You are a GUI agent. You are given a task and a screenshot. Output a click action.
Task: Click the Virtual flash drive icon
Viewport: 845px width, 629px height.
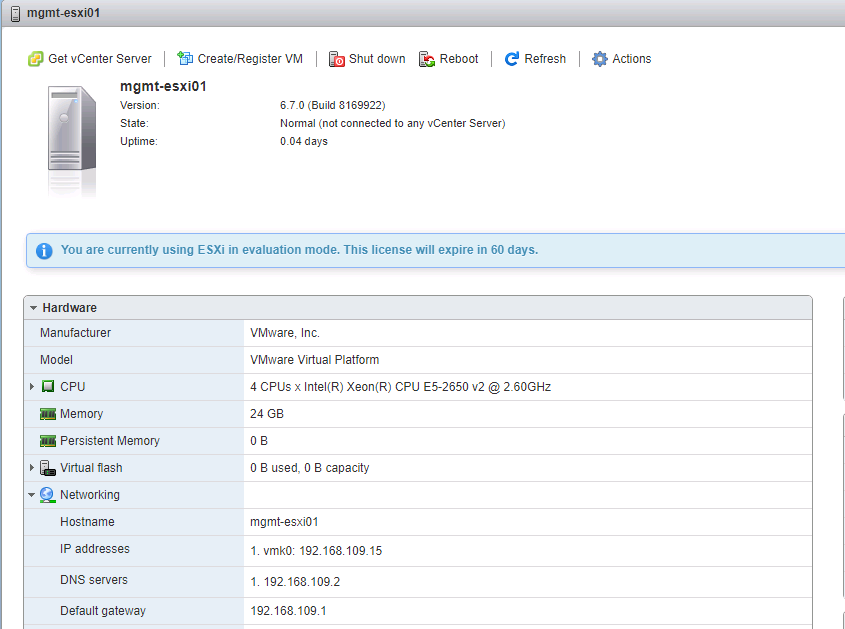(x=48, y=467)
